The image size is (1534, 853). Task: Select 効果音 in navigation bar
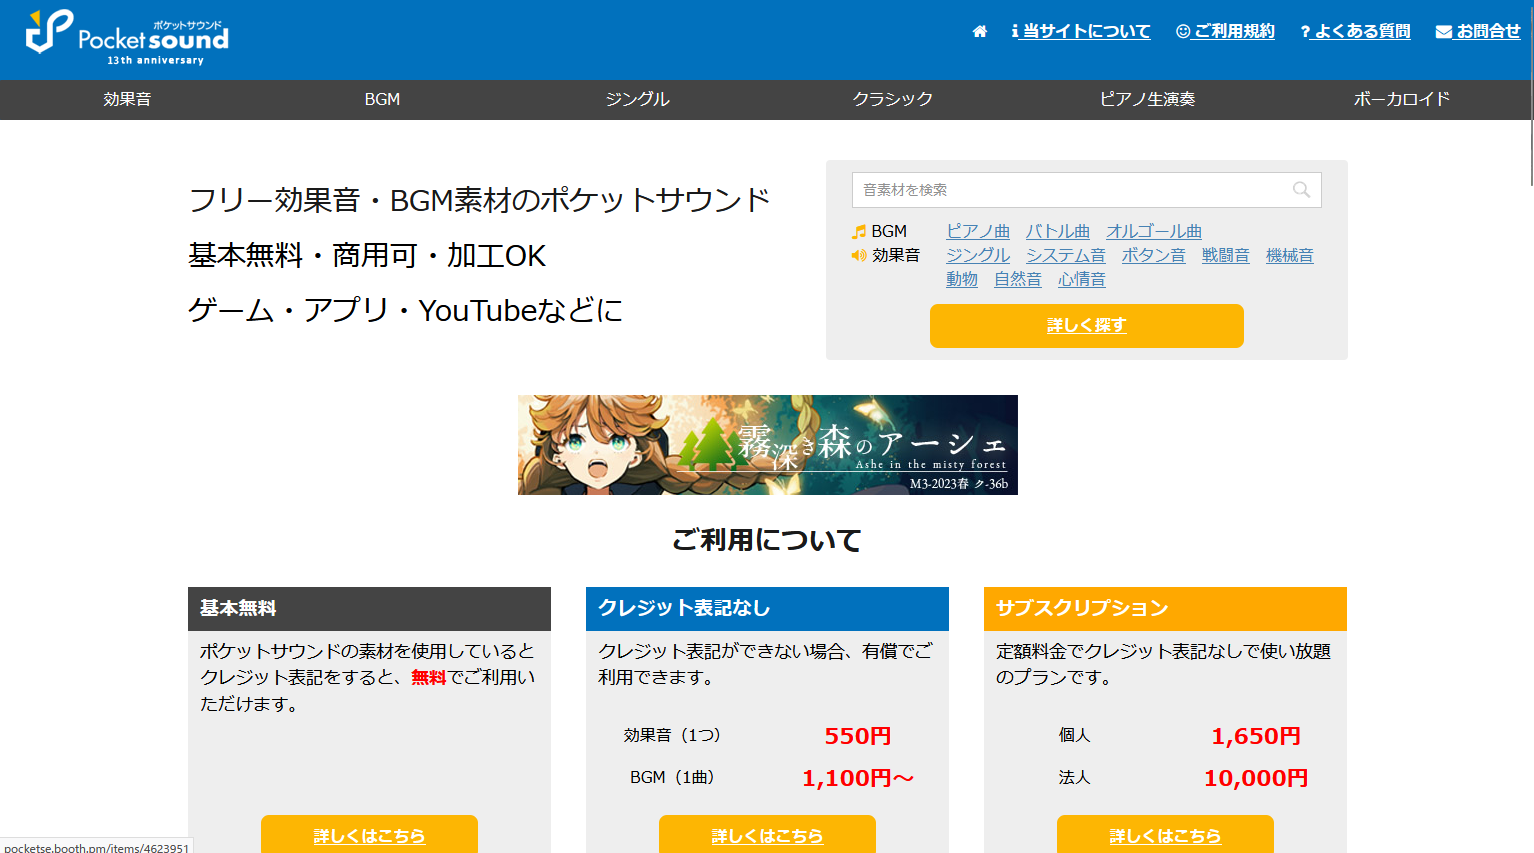point(127,99)
